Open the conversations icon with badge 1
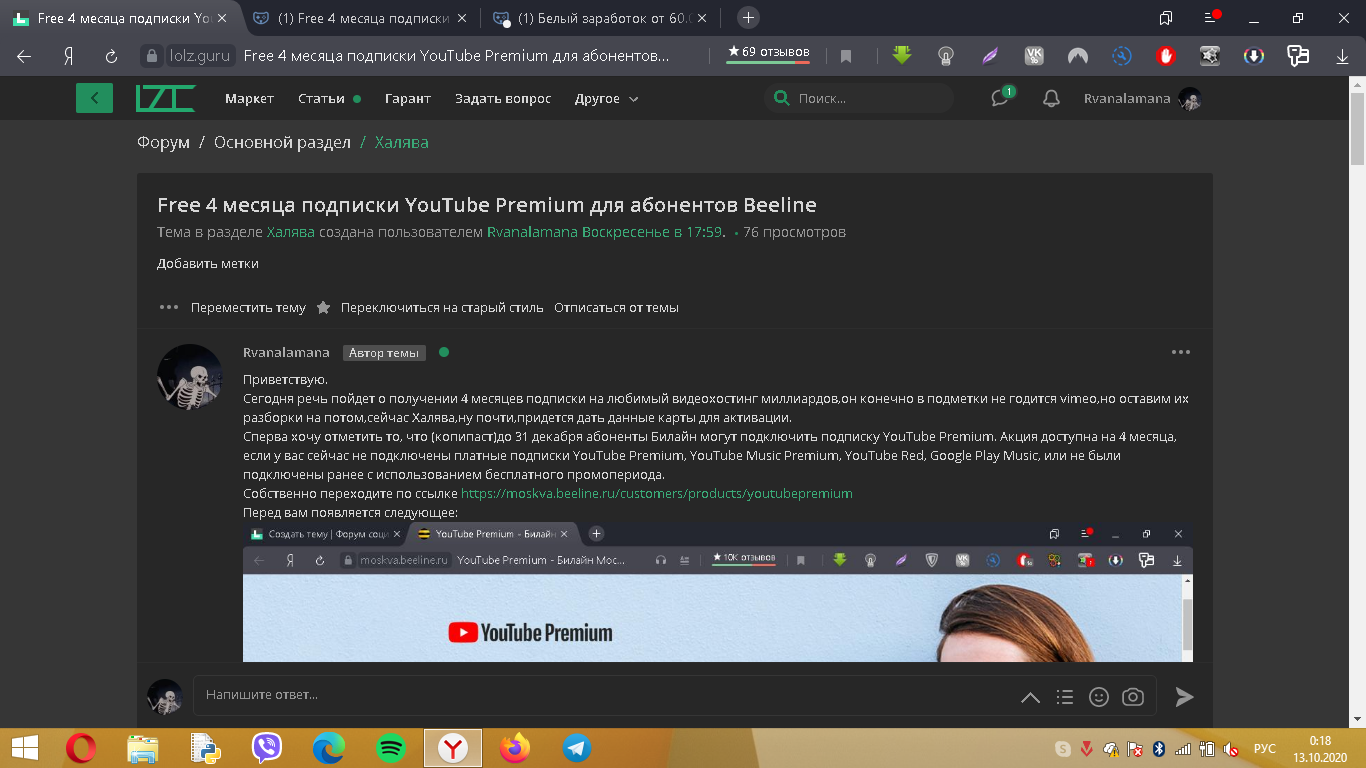 click(x=1001, y=97)
